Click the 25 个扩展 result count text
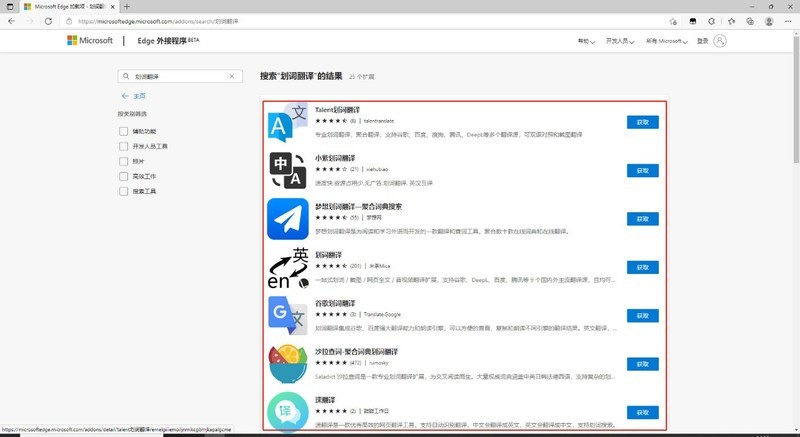800x437 pixels. click(x=362, y=77)
